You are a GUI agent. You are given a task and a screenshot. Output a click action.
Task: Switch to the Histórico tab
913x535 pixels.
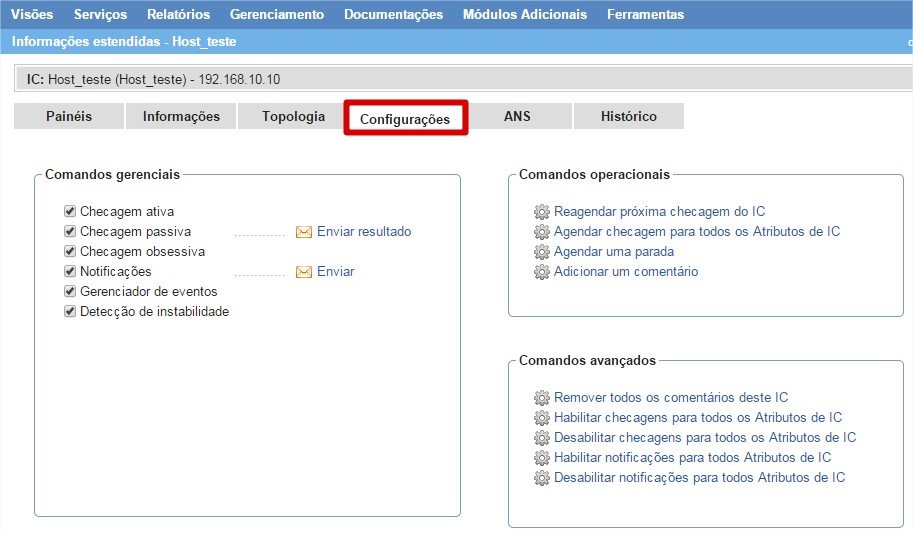click(x=628, y=117)
